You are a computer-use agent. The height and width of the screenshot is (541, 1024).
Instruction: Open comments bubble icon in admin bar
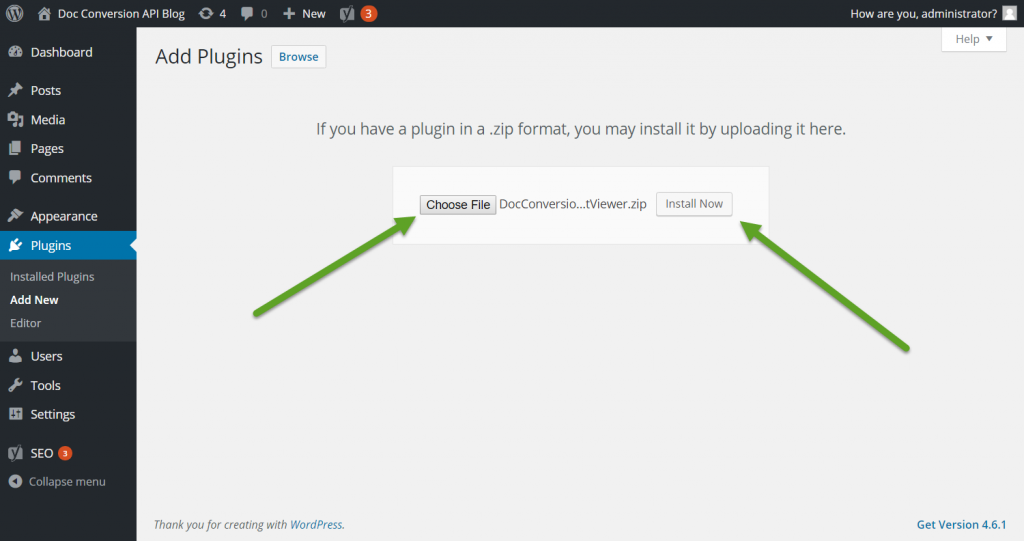point(247,13)
